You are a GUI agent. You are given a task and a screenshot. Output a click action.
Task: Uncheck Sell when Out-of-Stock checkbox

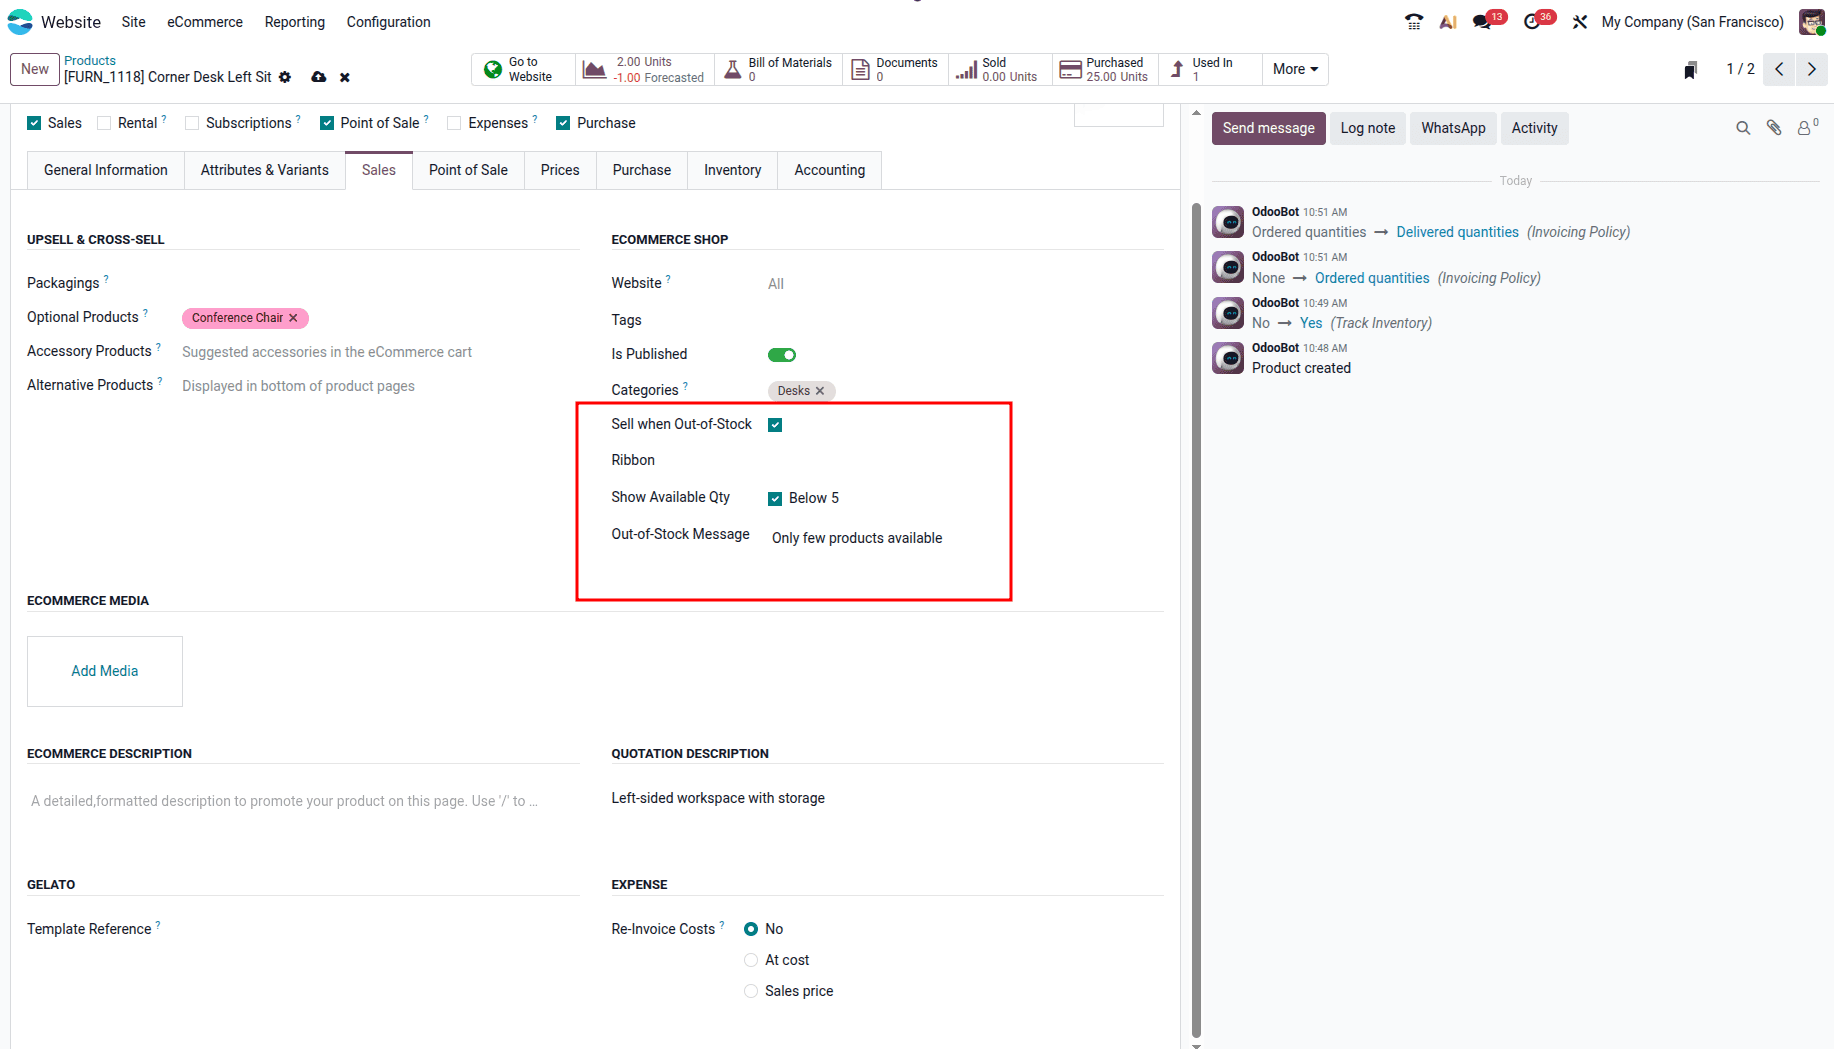[x=775, y=425]
